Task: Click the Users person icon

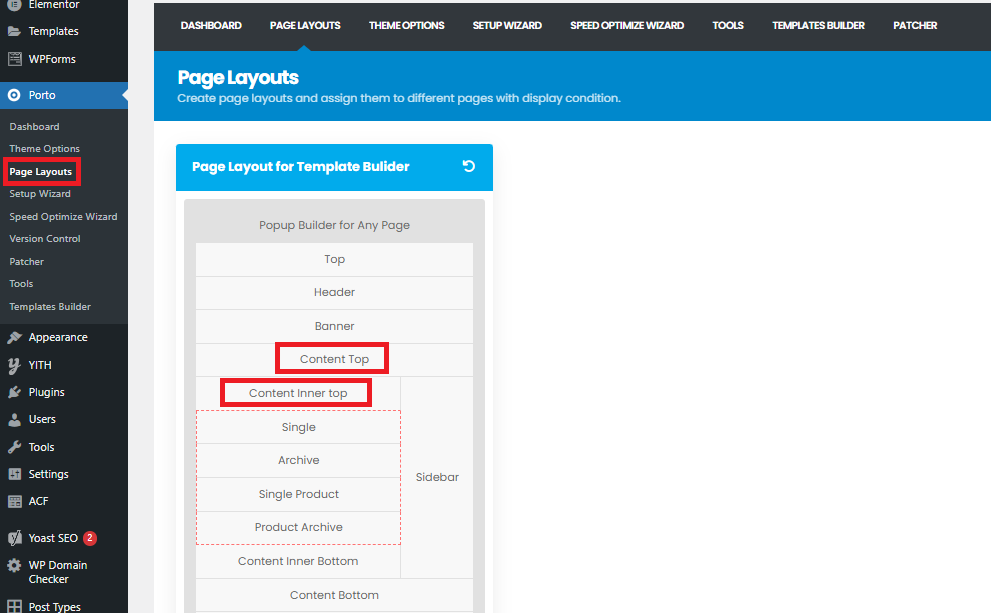Action: point(14,420)
